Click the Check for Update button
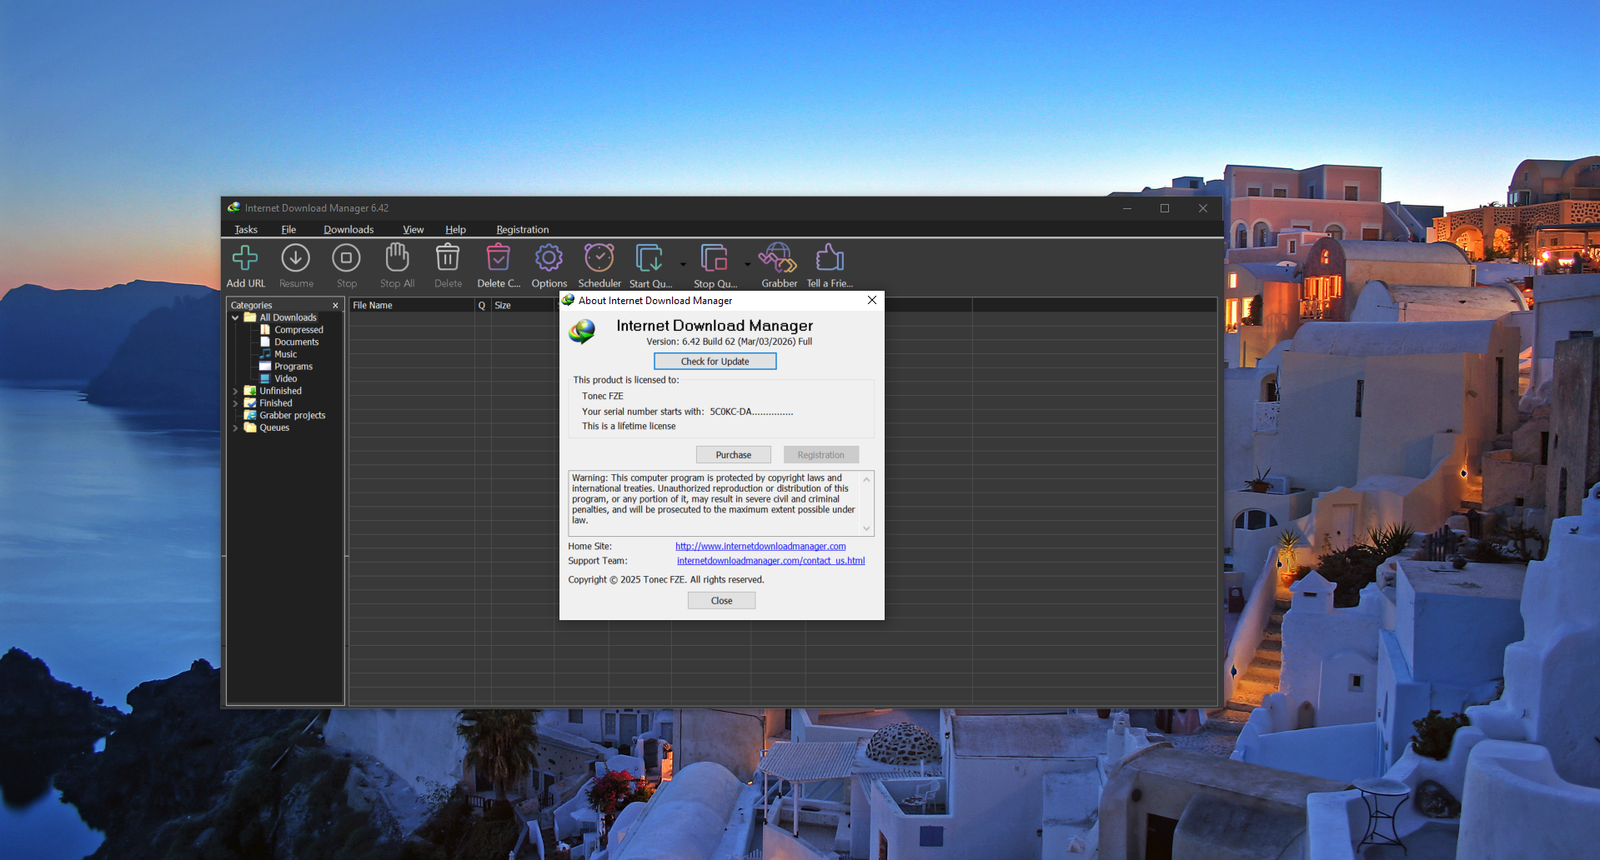This screenshot has width=1600, height=860. [714, 361]
